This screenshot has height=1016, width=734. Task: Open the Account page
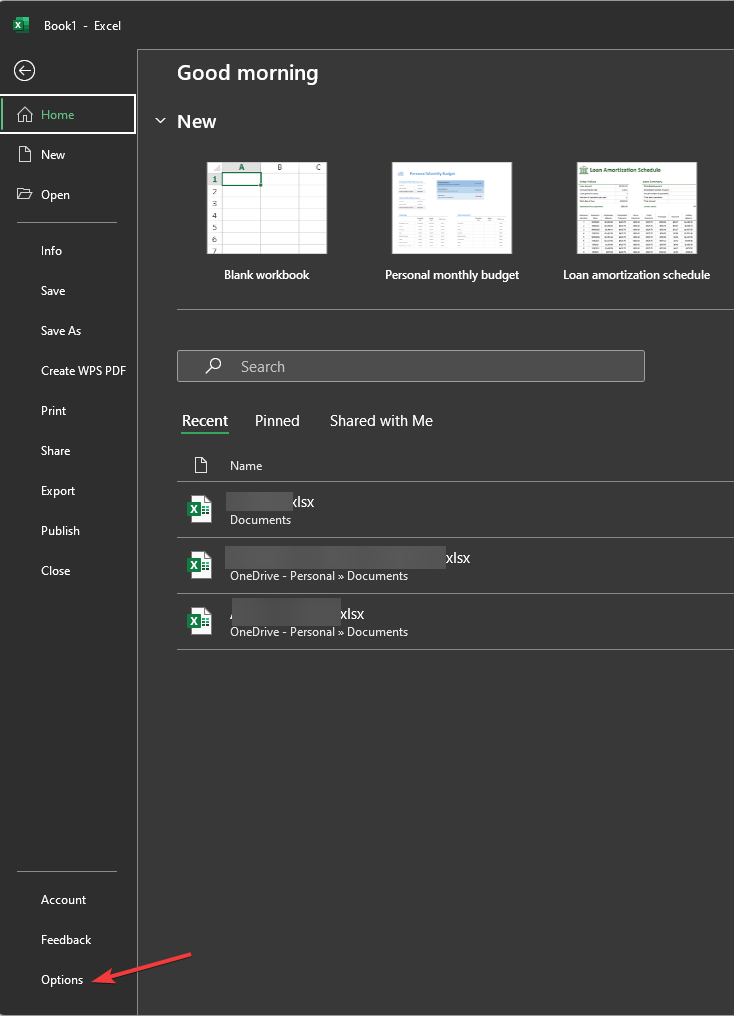point(63,900)
